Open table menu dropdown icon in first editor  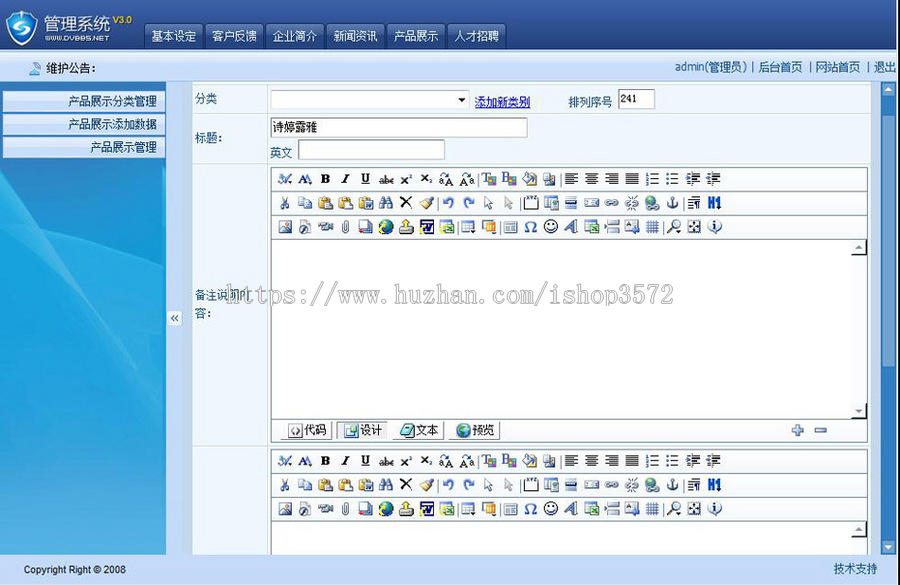click(x=468, y=227)
